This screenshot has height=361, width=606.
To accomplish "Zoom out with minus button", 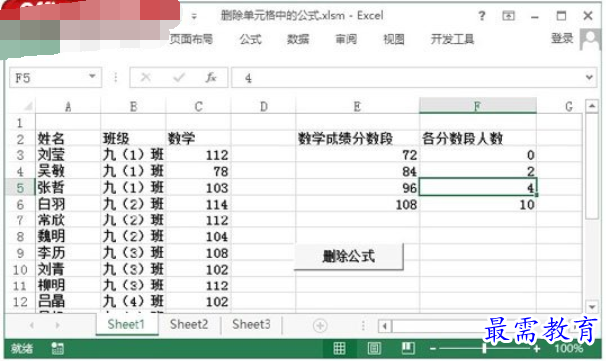I will (x=433, y=349).
